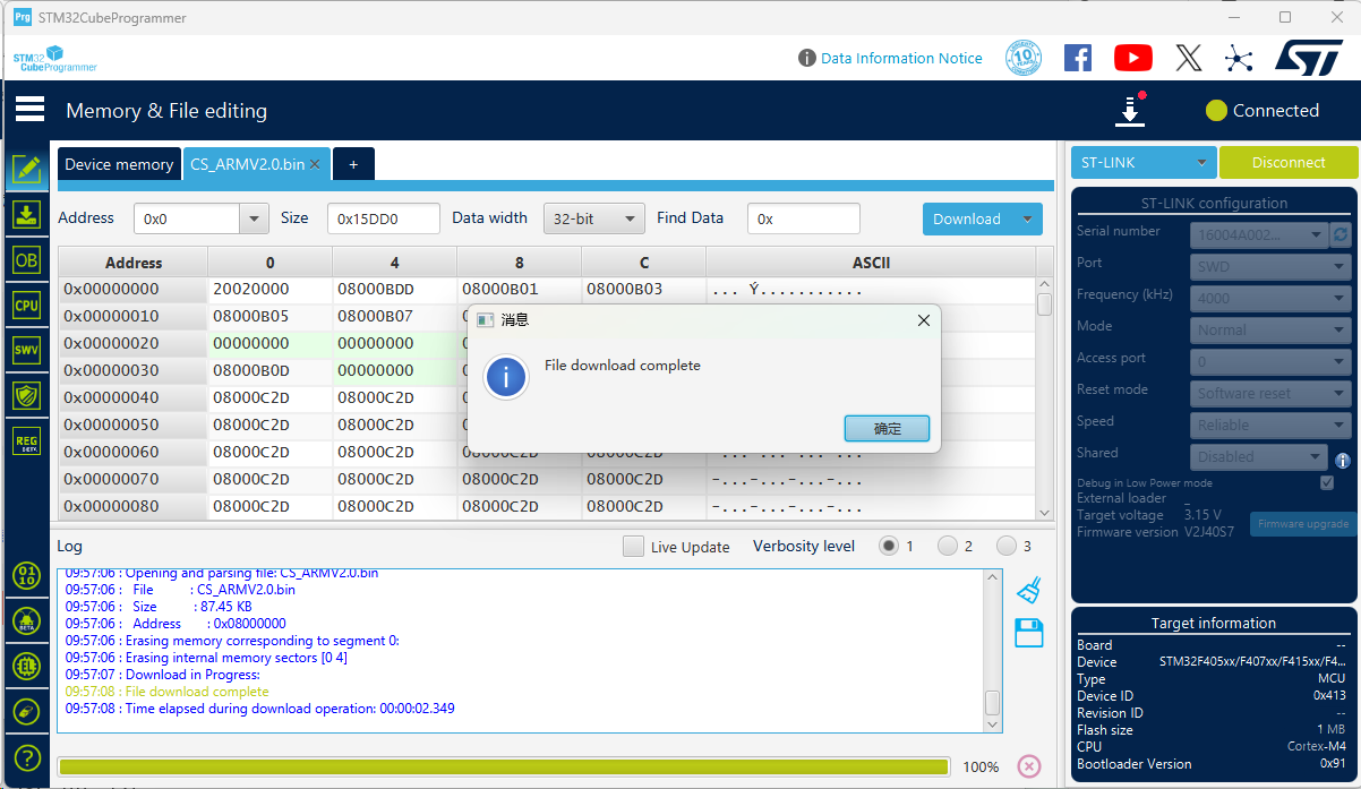Open the ST-LINK interface dropdown

click(x=1143, y=162)
